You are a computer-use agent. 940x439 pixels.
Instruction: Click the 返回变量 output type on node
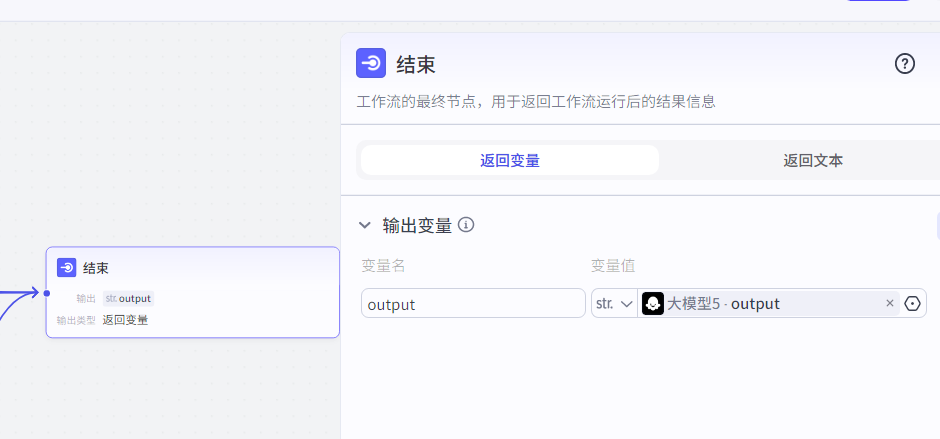125,320
